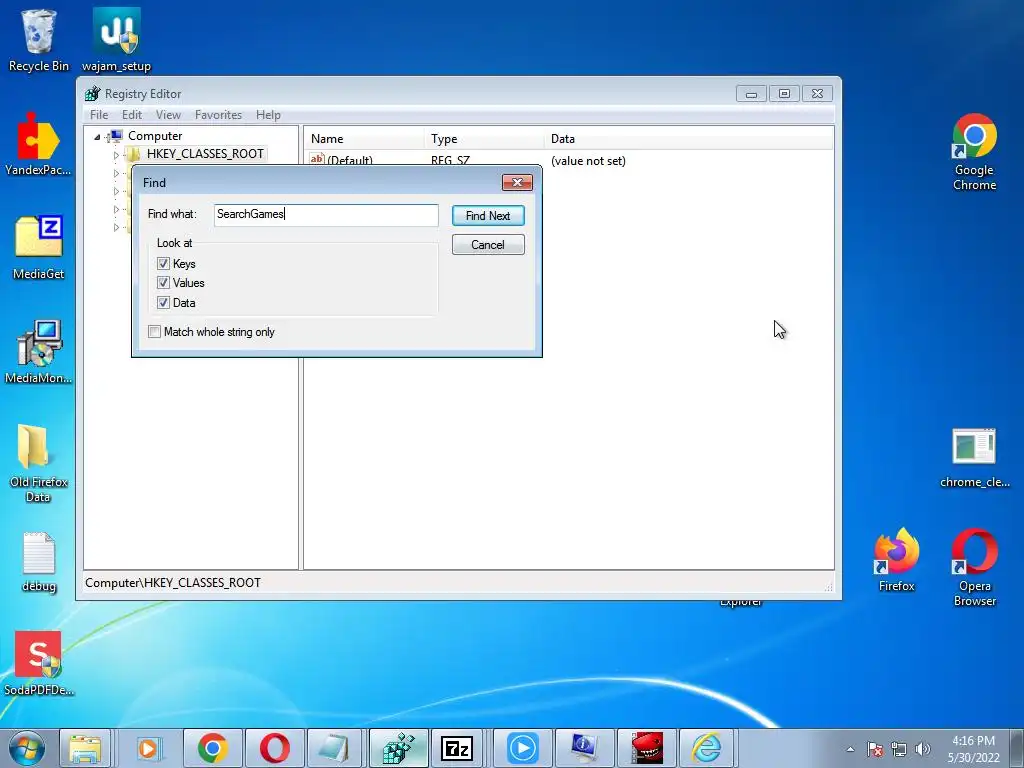Click the Find what text field

point(326,215)
